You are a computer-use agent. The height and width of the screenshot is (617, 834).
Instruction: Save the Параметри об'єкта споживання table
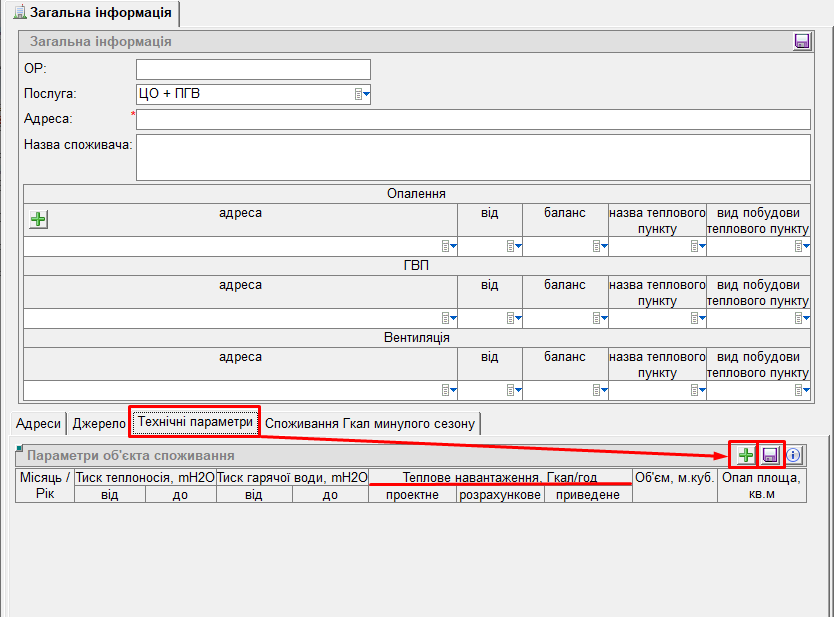click(x=771, y=455)
